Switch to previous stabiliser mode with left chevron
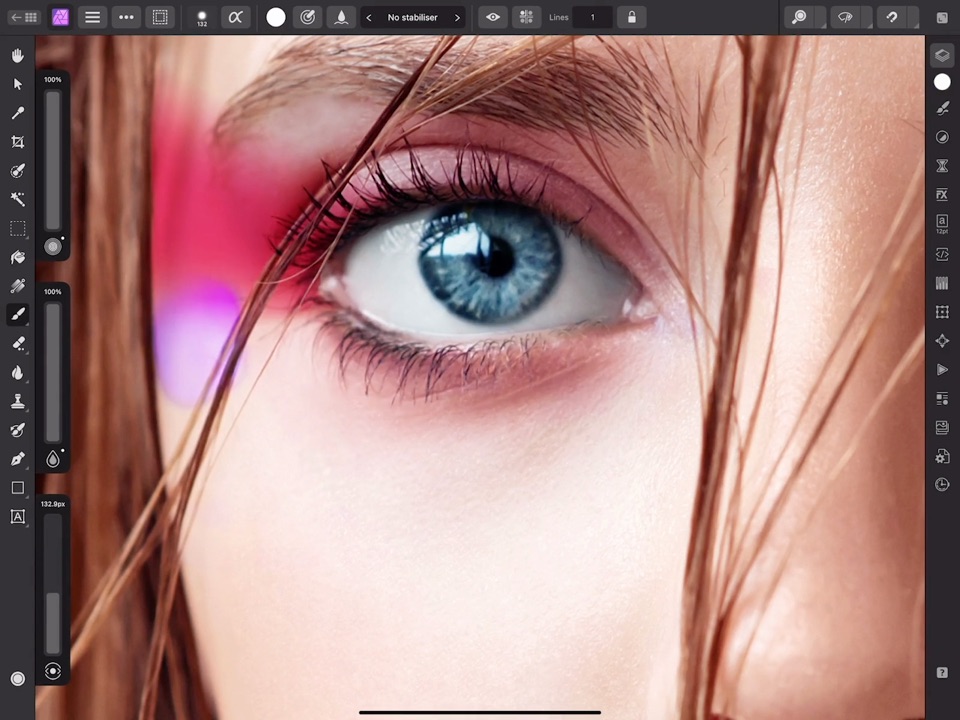 (x=369, y=17)
